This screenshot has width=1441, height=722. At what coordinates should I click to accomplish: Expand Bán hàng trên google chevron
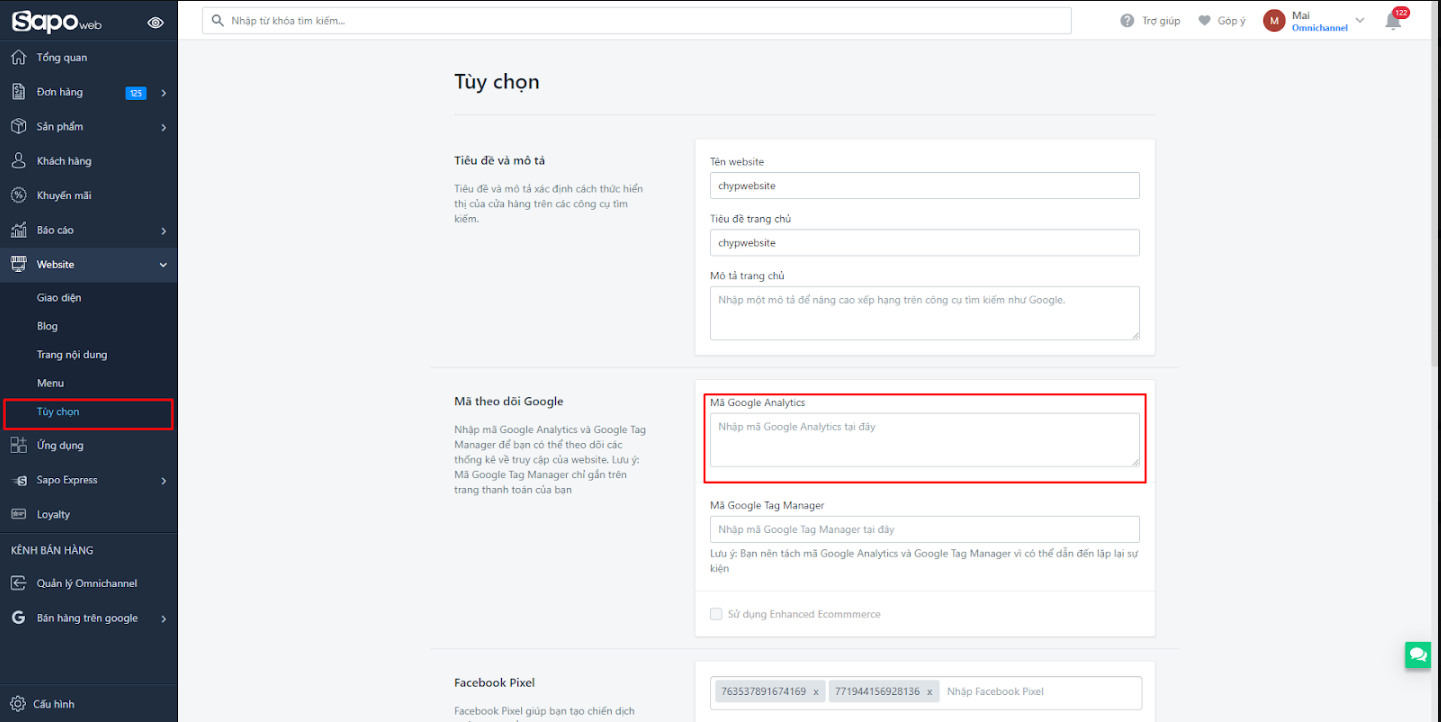(x=163, y=619)
